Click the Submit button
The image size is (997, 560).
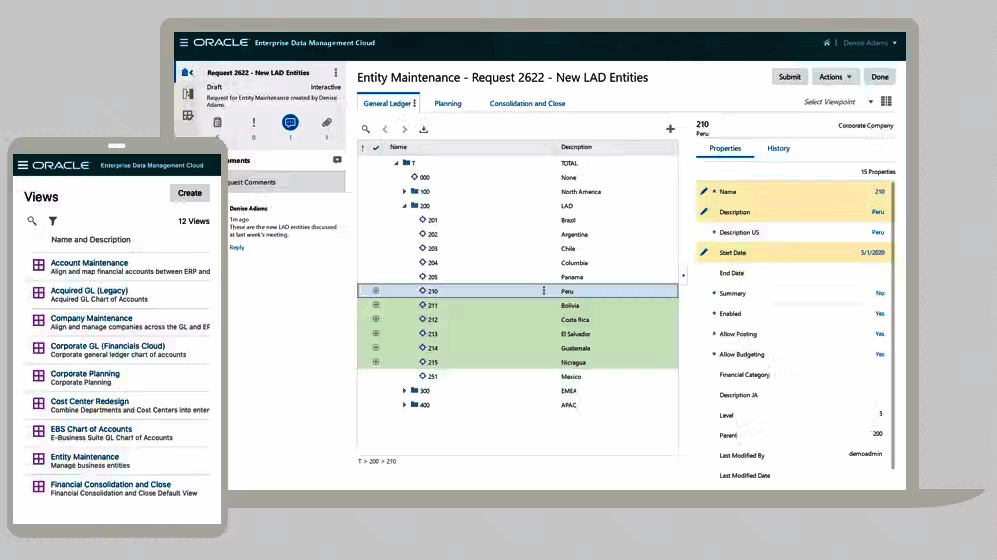[789, 77]
